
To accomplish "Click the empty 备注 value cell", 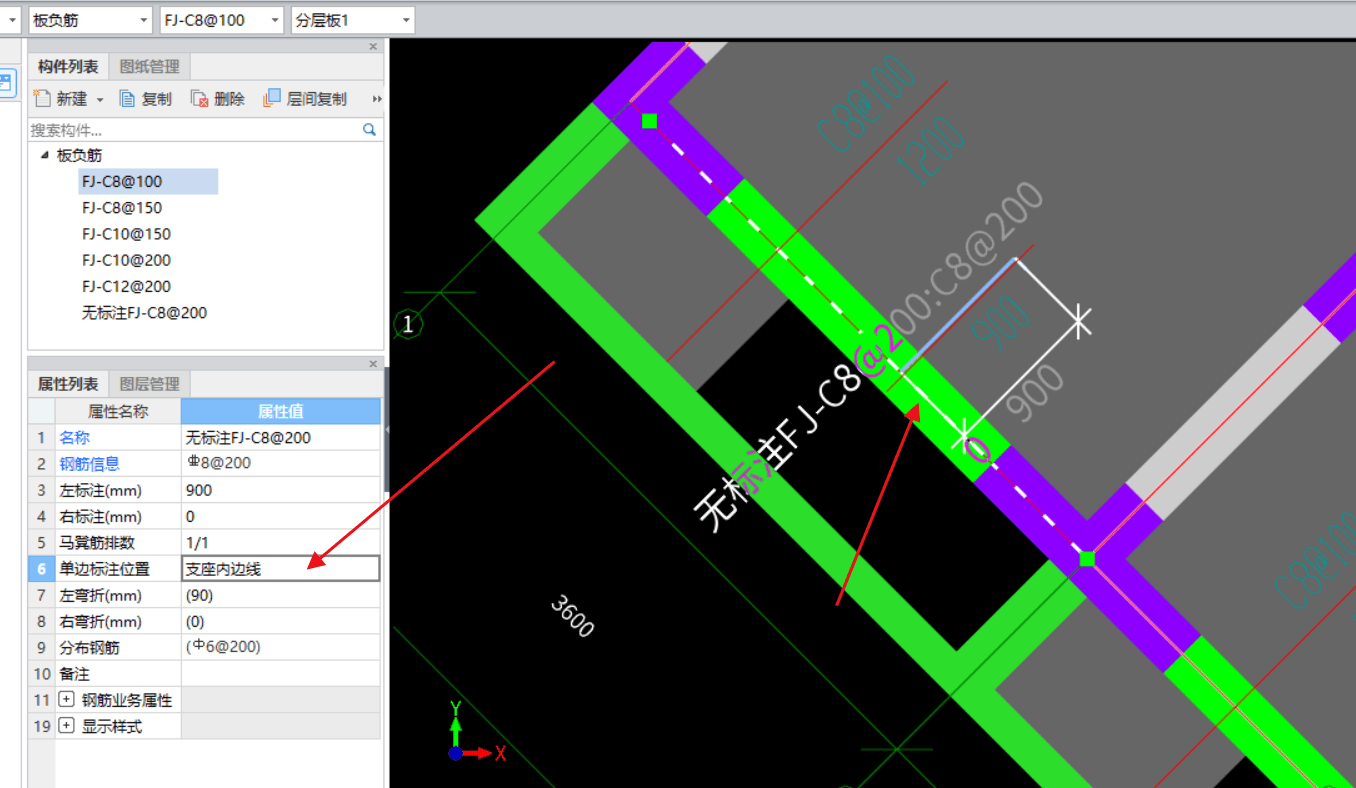I will click(281, 674).
